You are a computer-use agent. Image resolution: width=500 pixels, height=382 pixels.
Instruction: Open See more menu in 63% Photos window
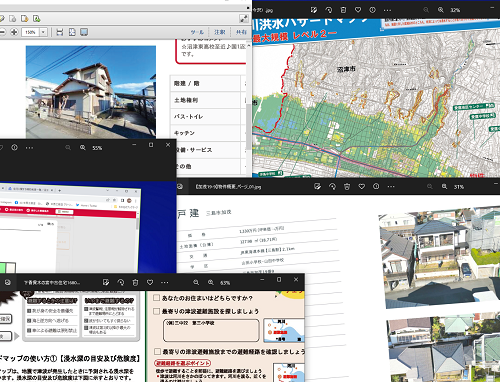tap(165, 282)
